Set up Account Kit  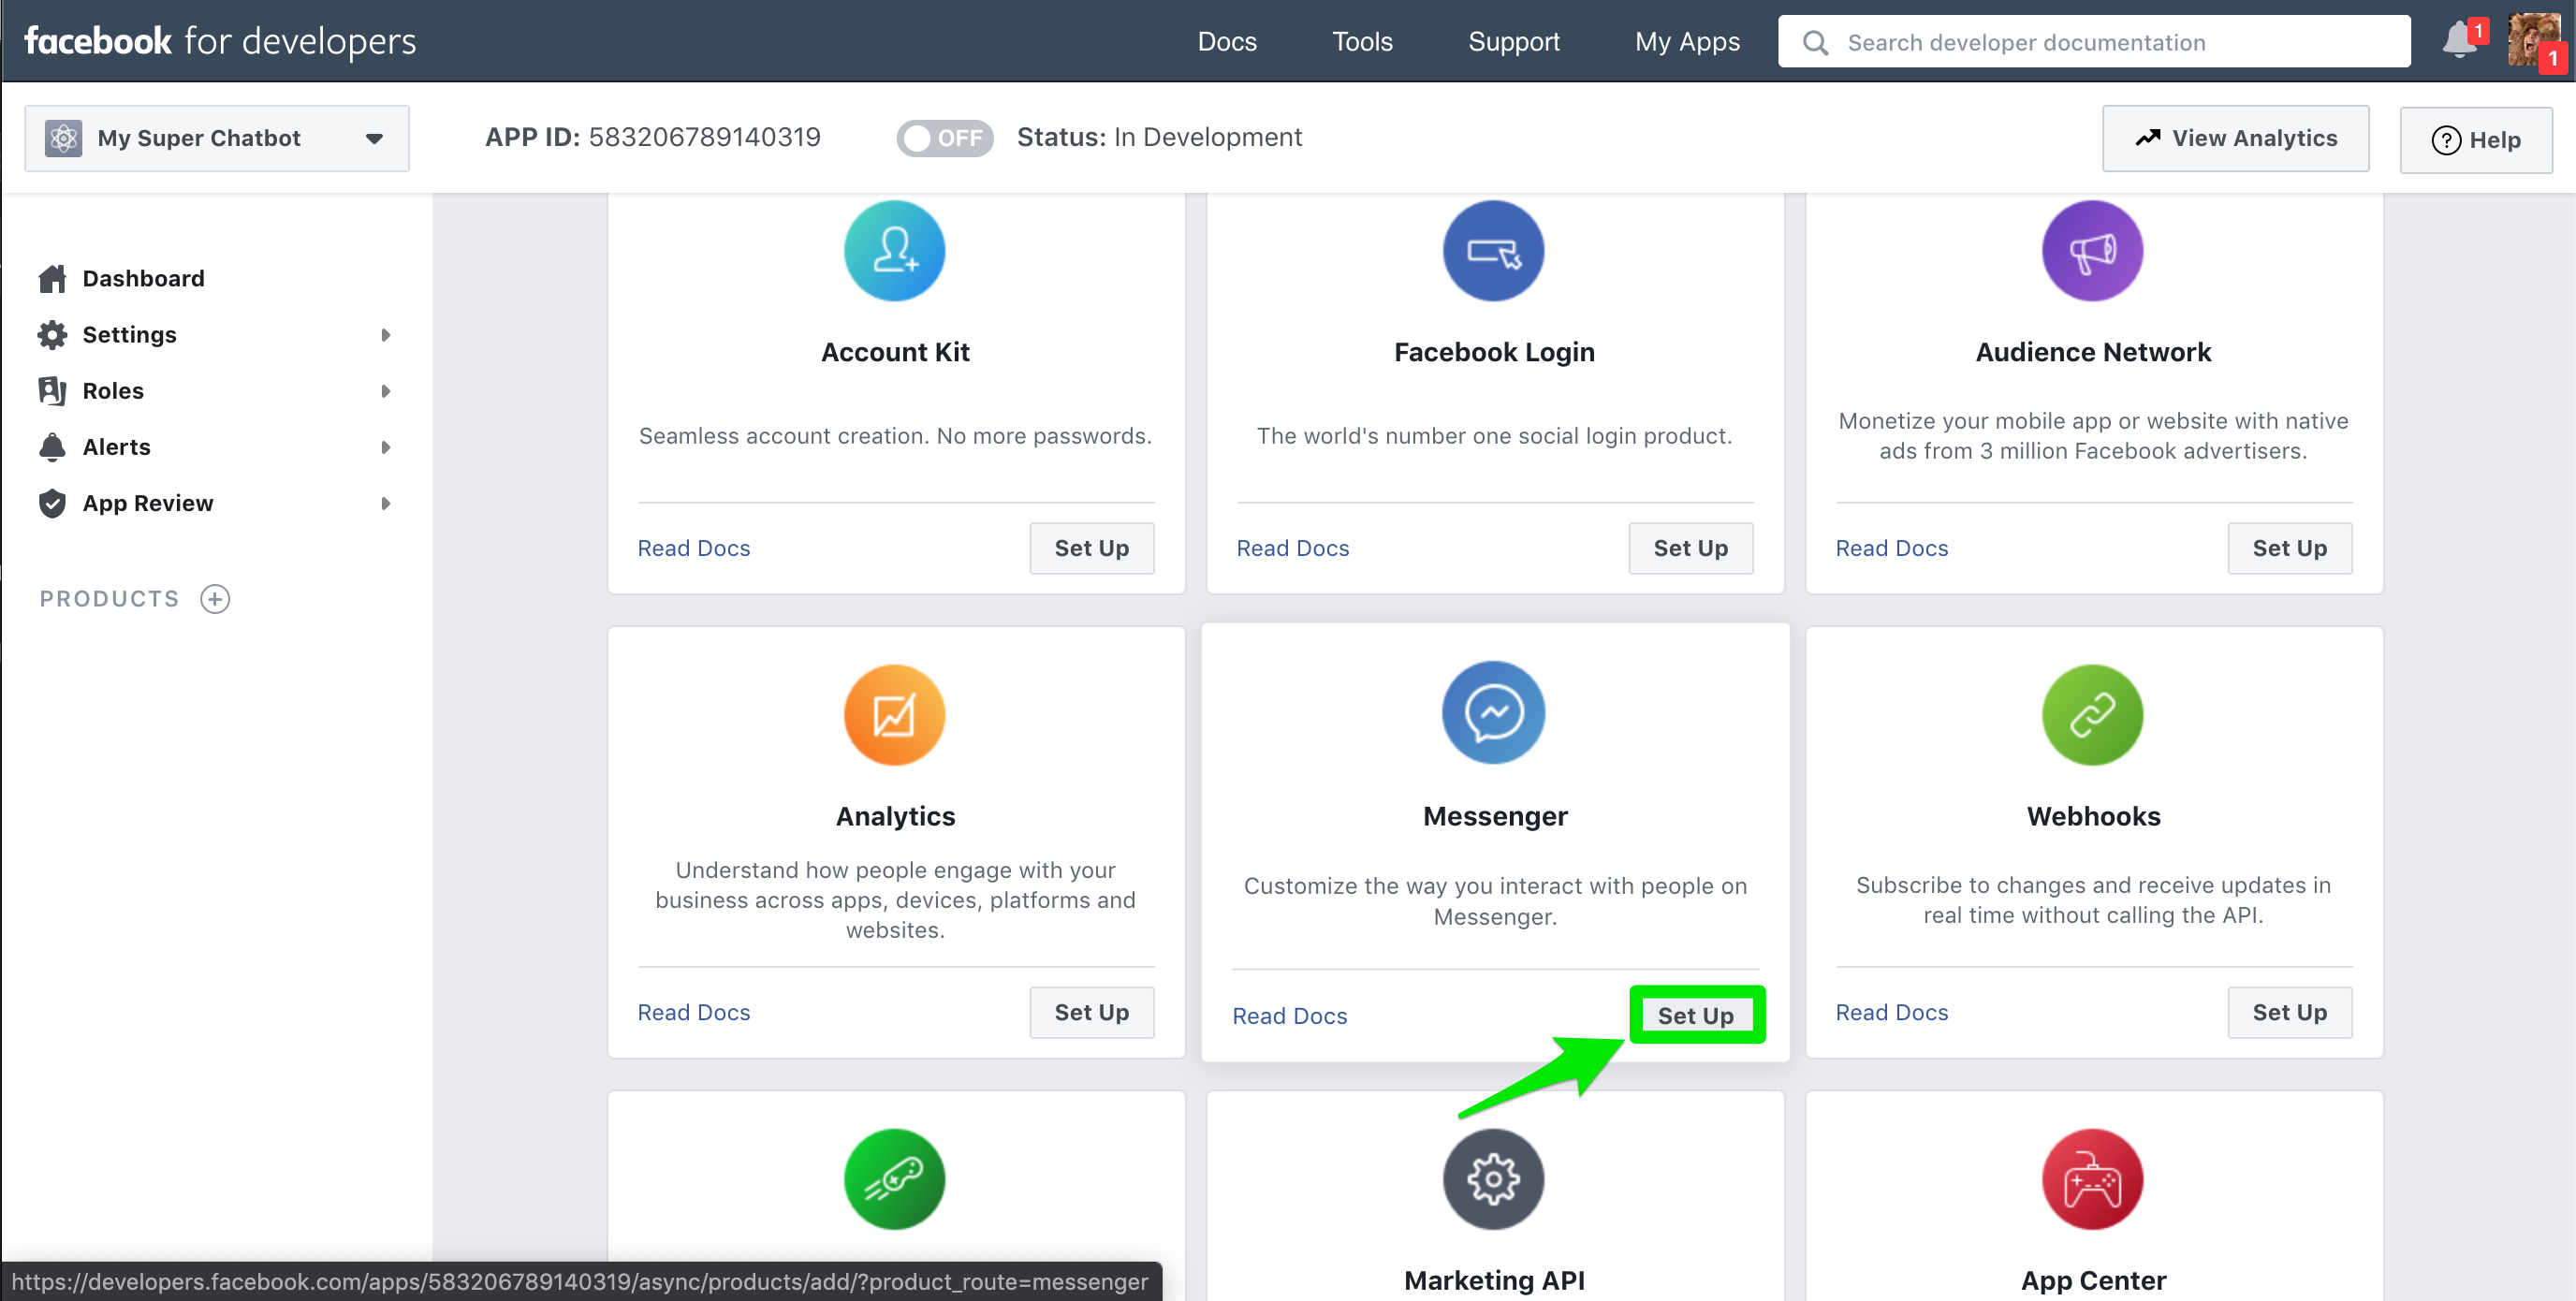coord(1091,547)
